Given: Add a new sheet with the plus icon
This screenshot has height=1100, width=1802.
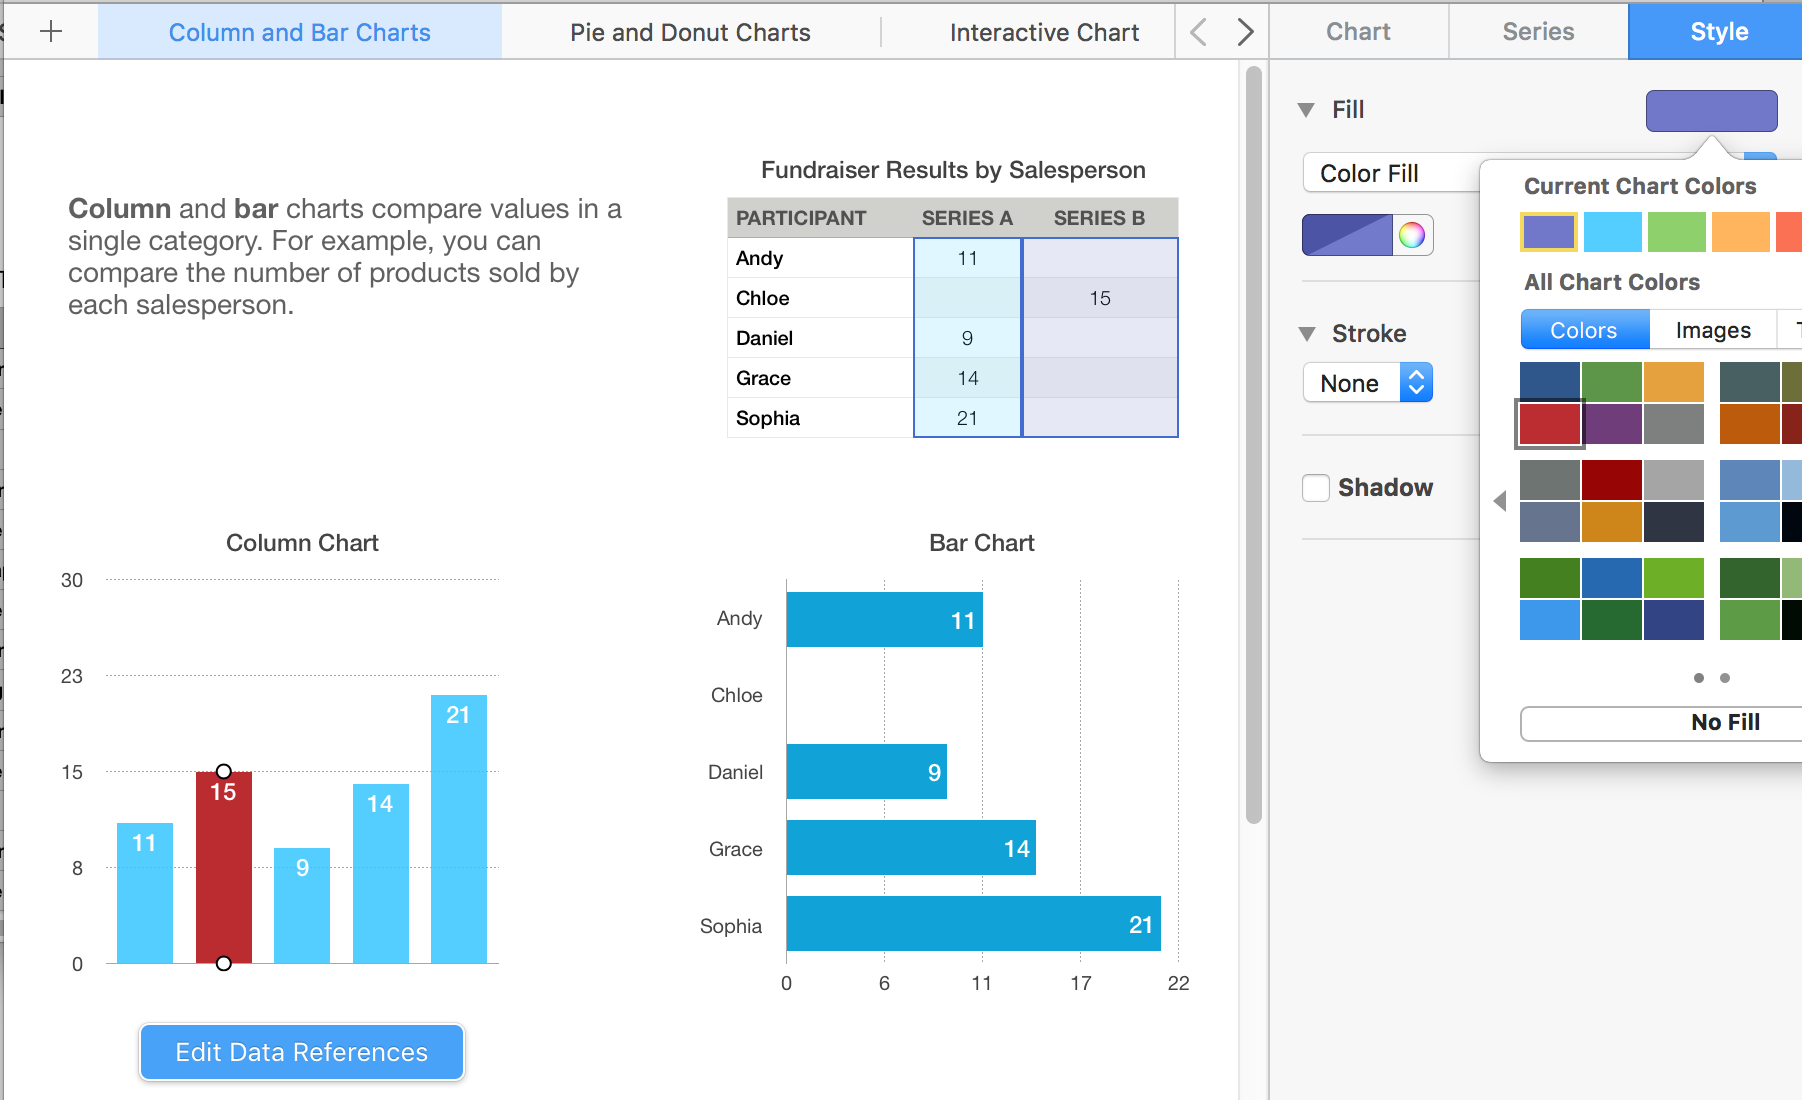Looking at the screenshot, I should [51, 32].
